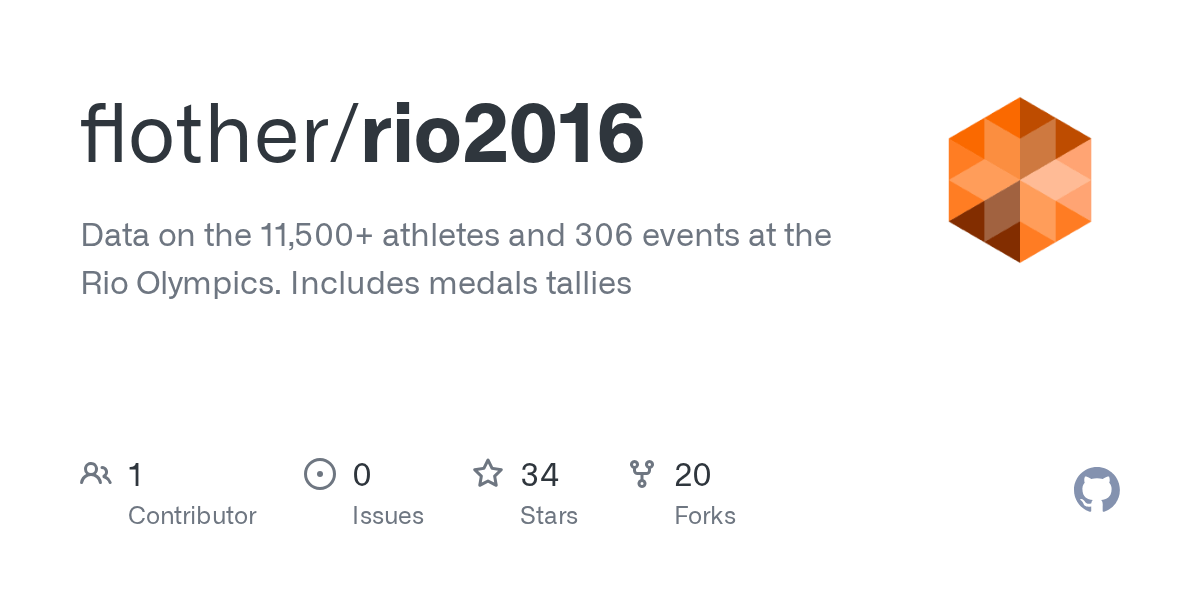Click the contributor count number 1

(135, 474)
